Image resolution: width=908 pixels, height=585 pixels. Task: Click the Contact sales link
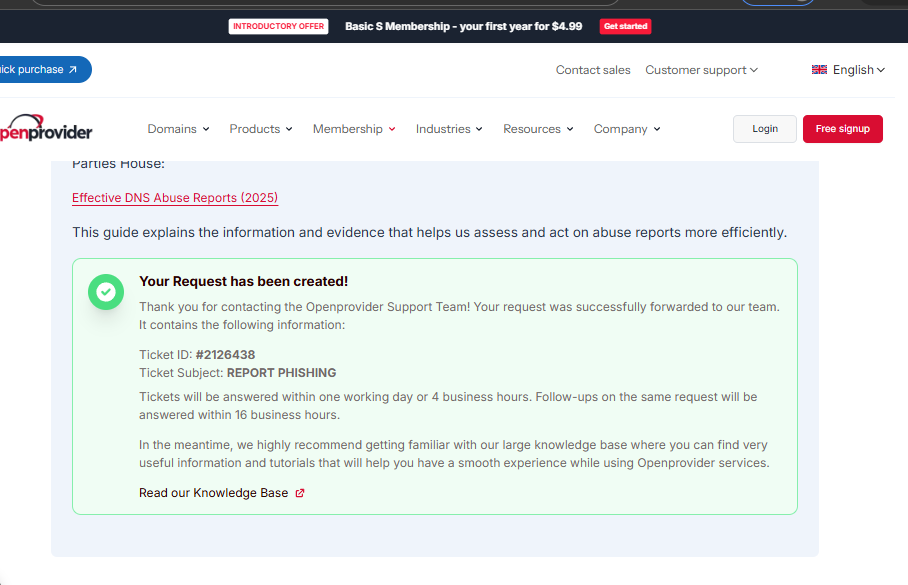tap(593, 70)
